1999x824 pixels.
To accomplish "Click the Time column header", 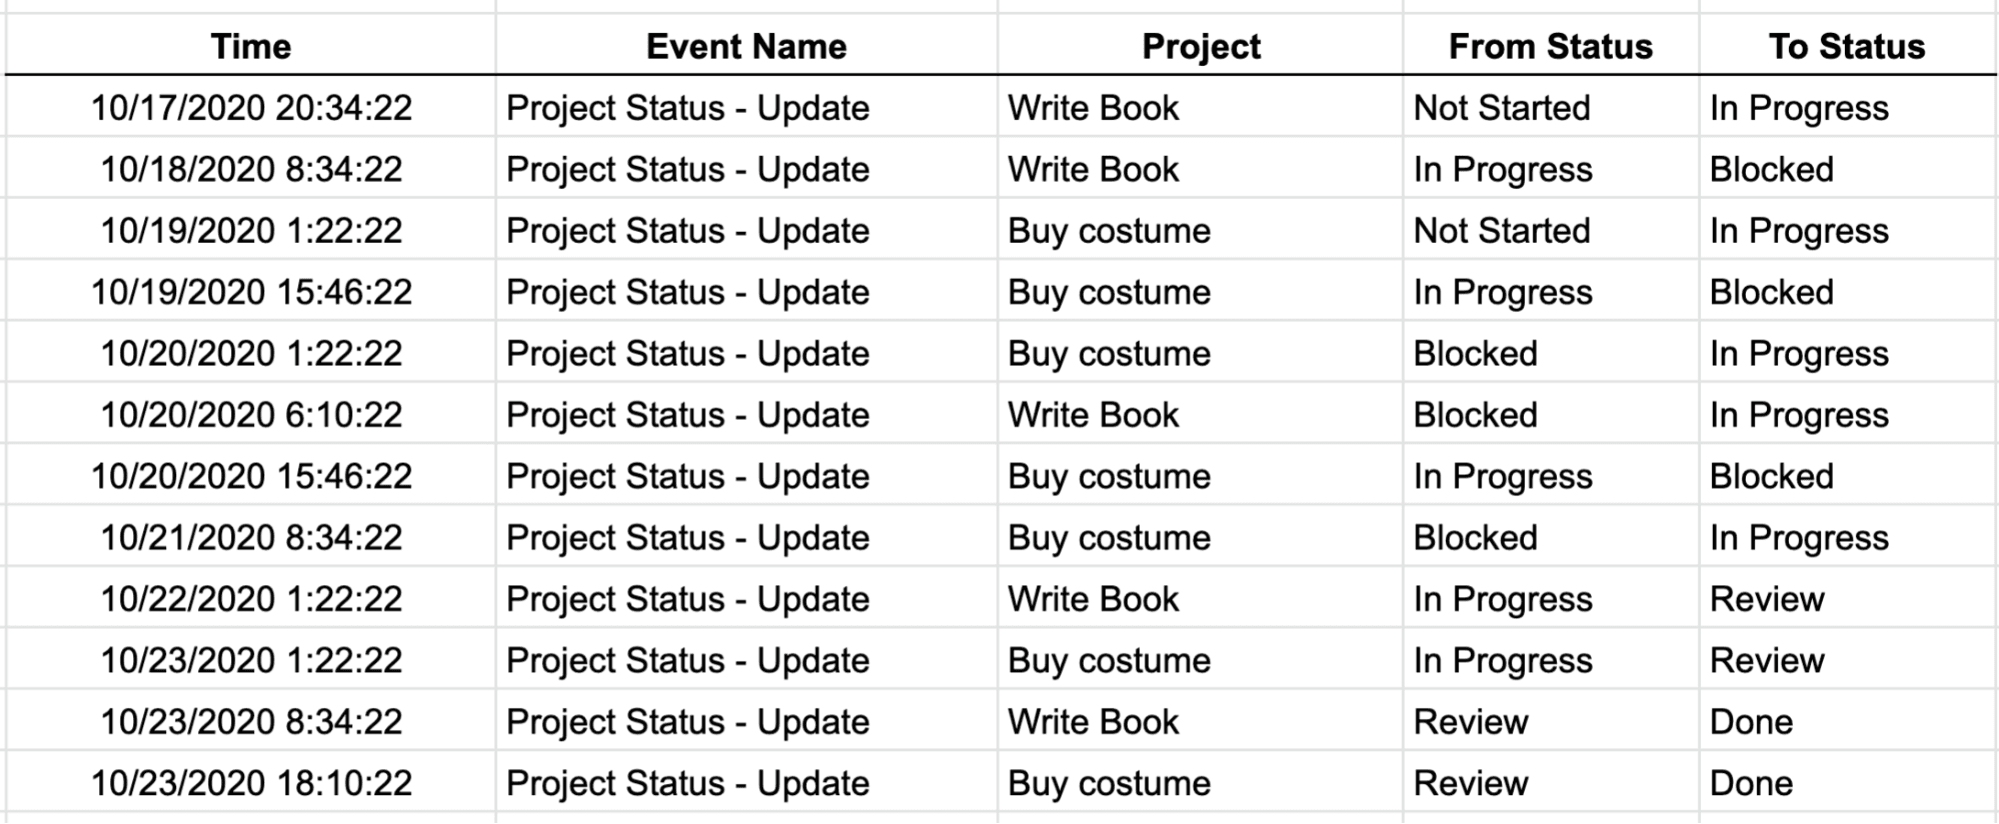I will coord(251,46).
